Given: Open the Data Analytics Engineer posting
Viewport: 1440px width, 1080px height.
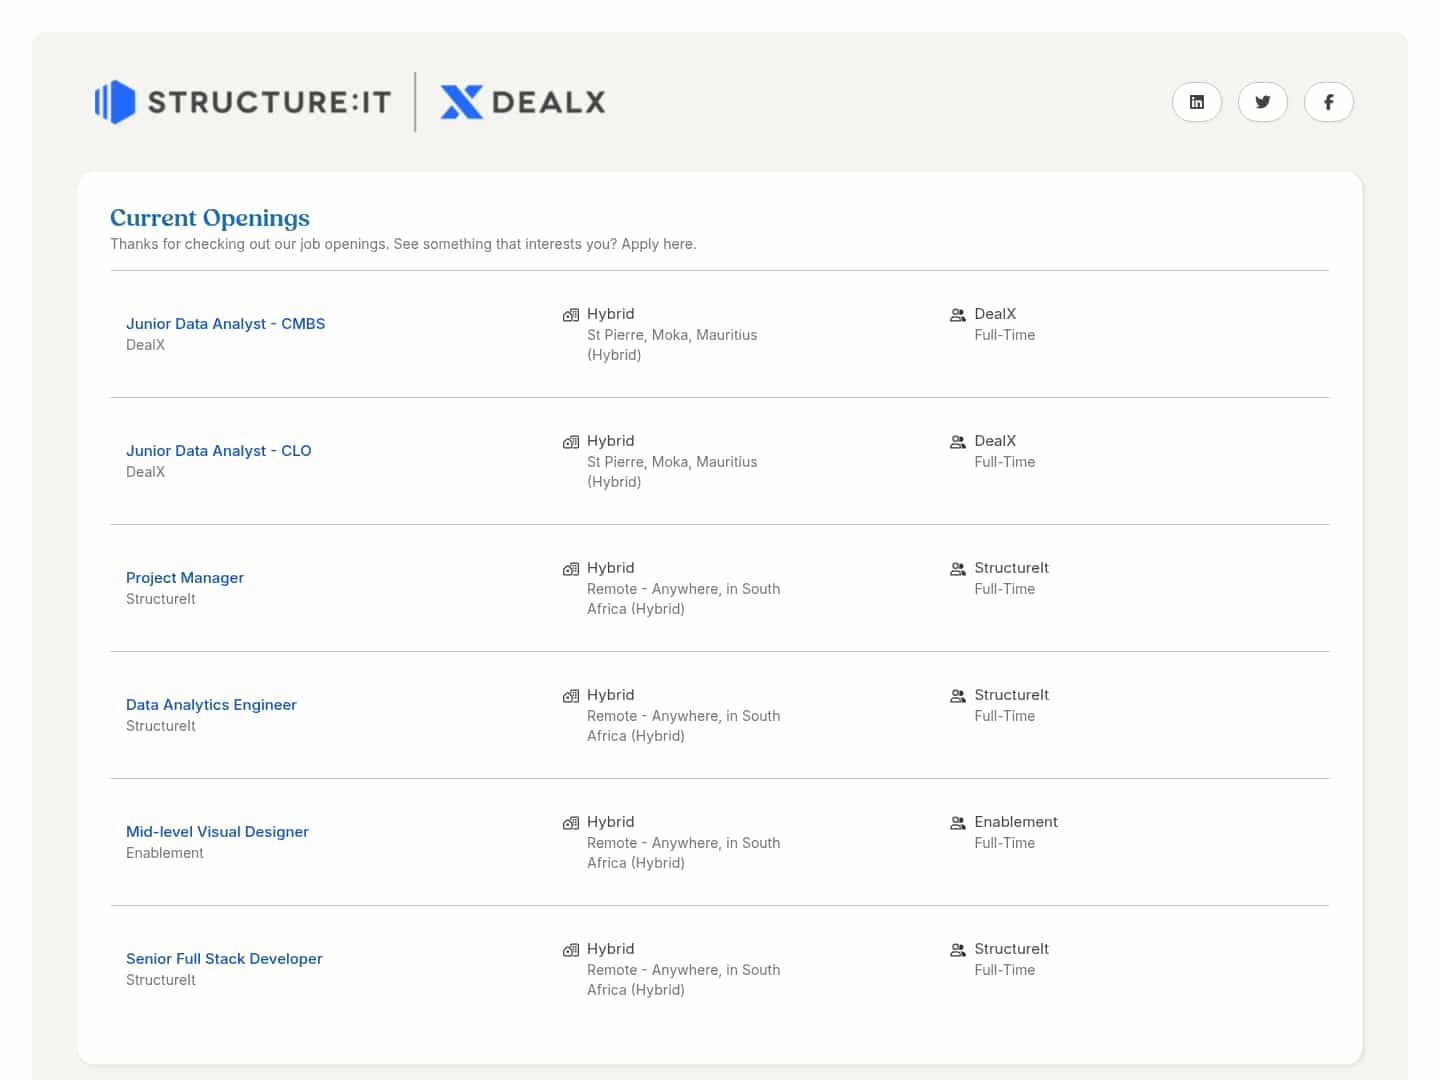Looking at the screenshot, I should [x=211, y=705].
